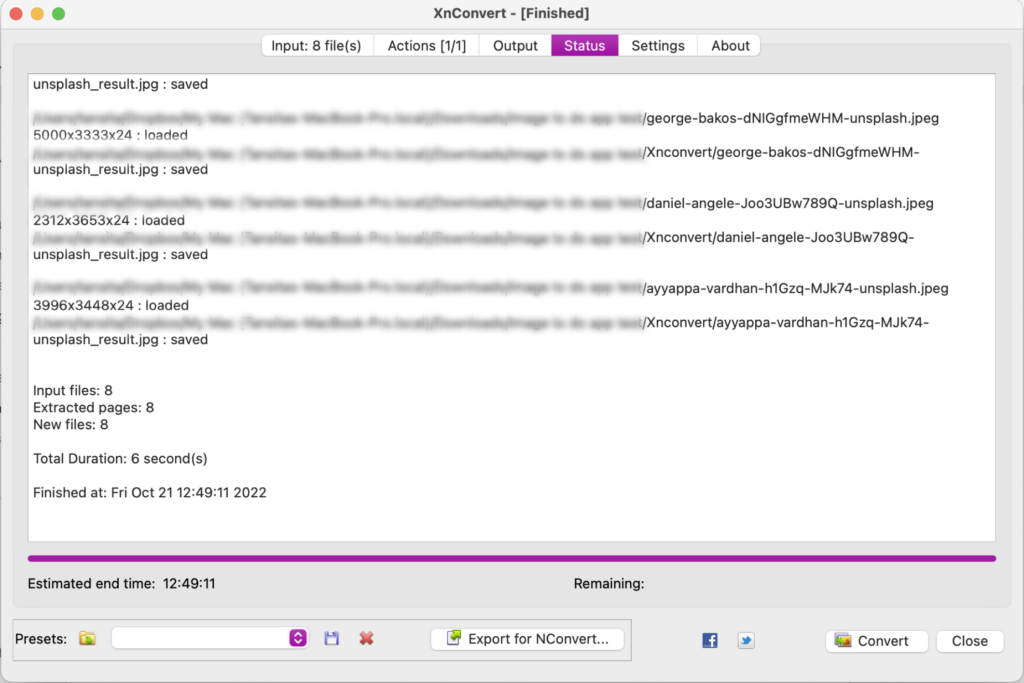
Task: Open the Actions [1/1] tab
Action: pyautogui.click(x=427, y=46)
